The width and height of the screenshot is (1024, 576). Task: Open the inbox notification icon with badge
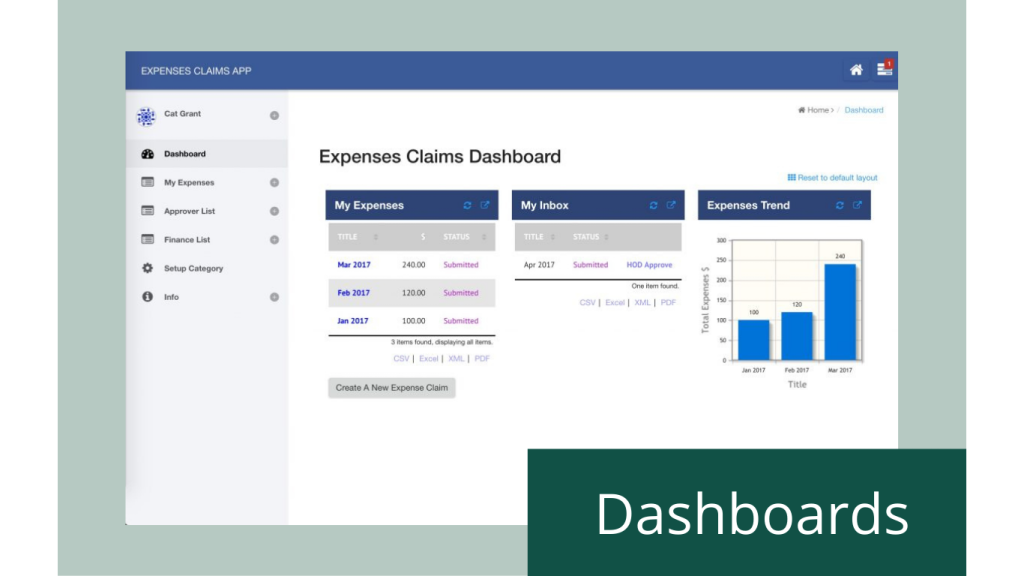884,69
